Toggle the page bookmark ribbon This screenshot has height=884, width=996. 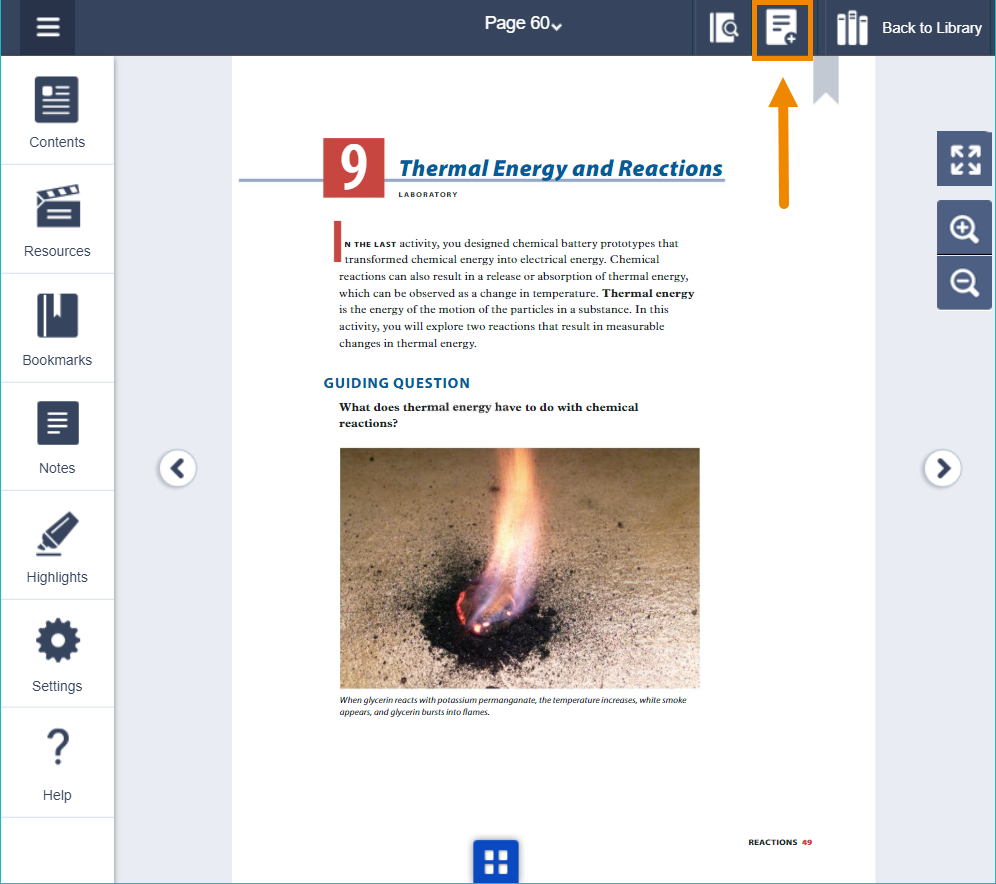pos(825,82)
